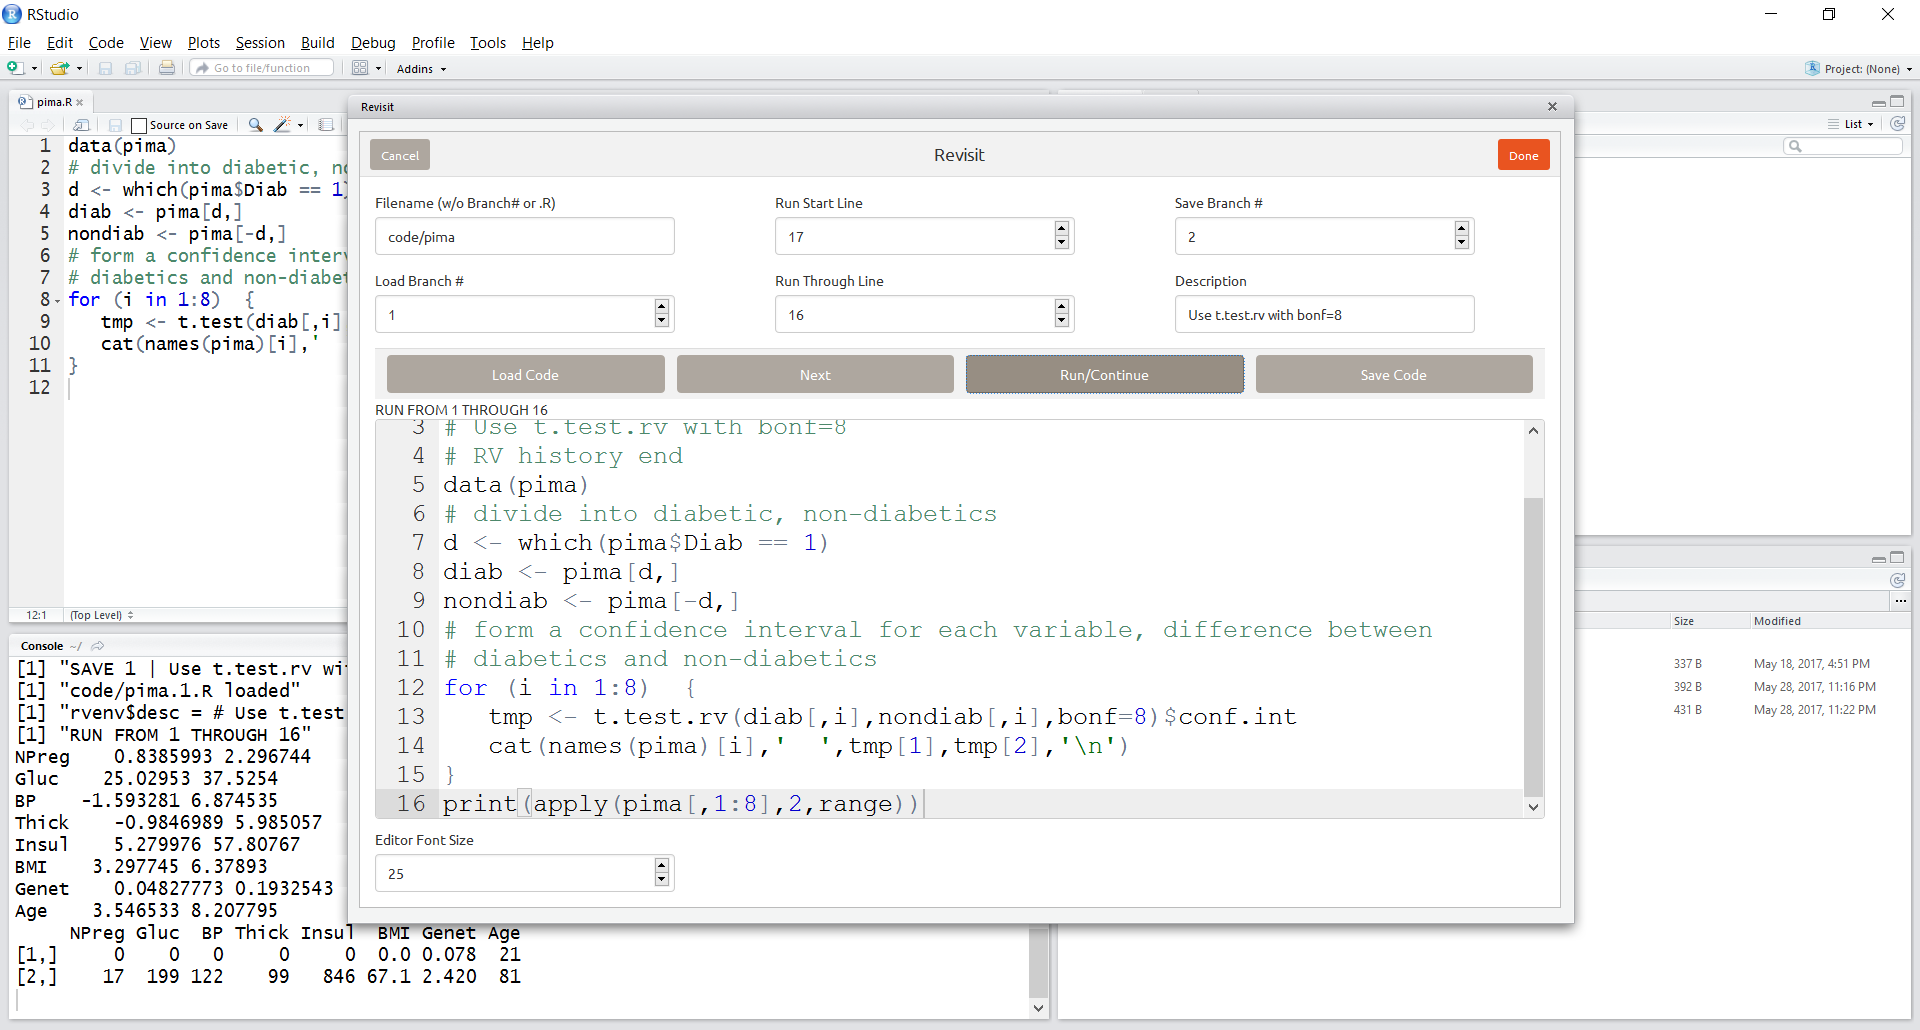
Task: Enable the Source on Save checkbox
Action: coord(140,125)
